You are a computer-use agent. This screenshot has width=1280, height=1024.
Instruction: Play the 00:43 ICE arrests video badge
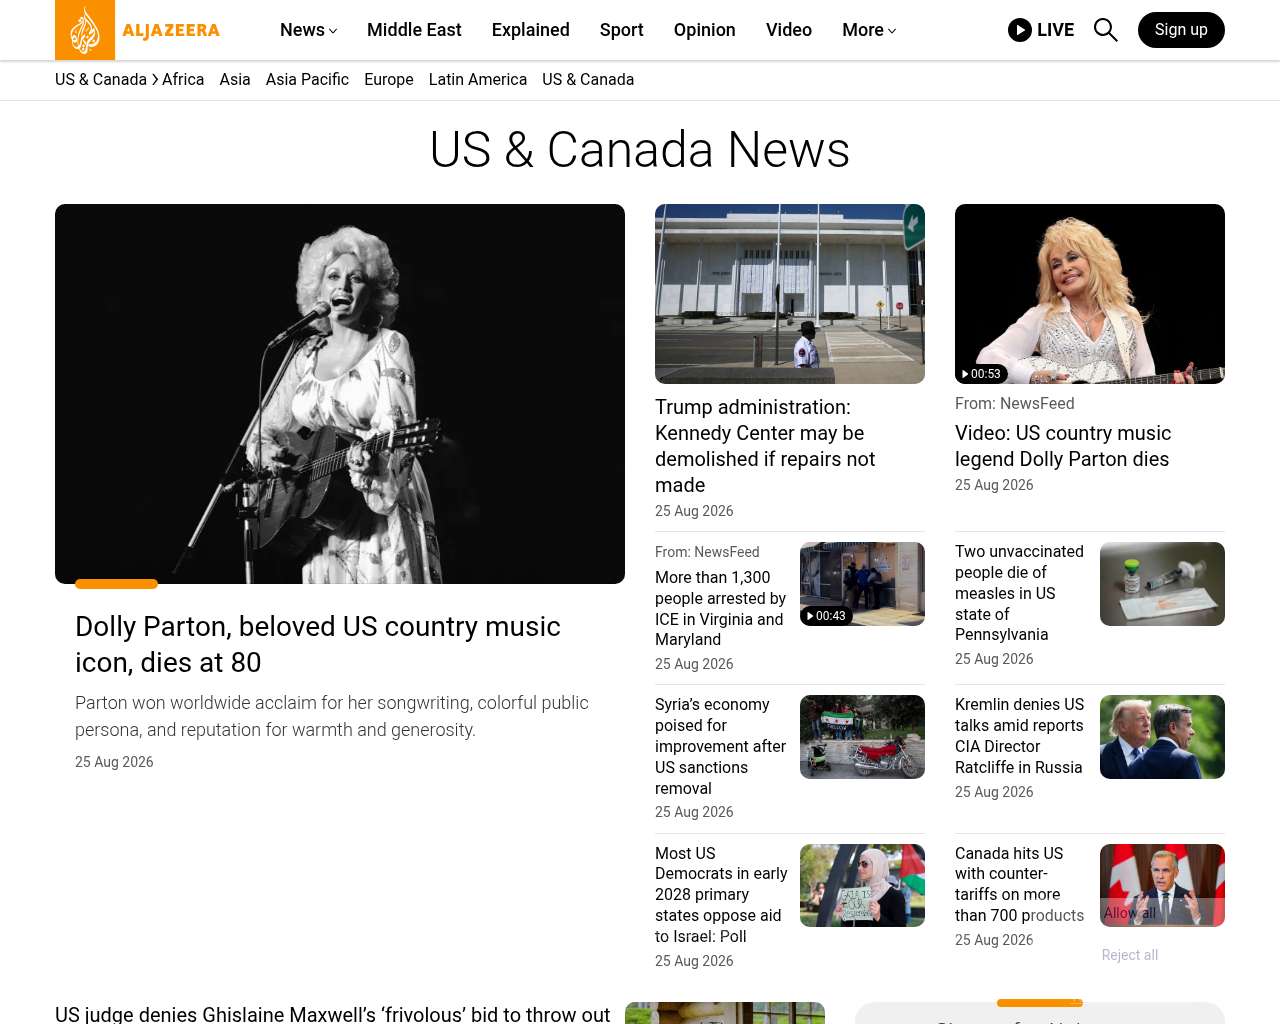click(826, 616)
